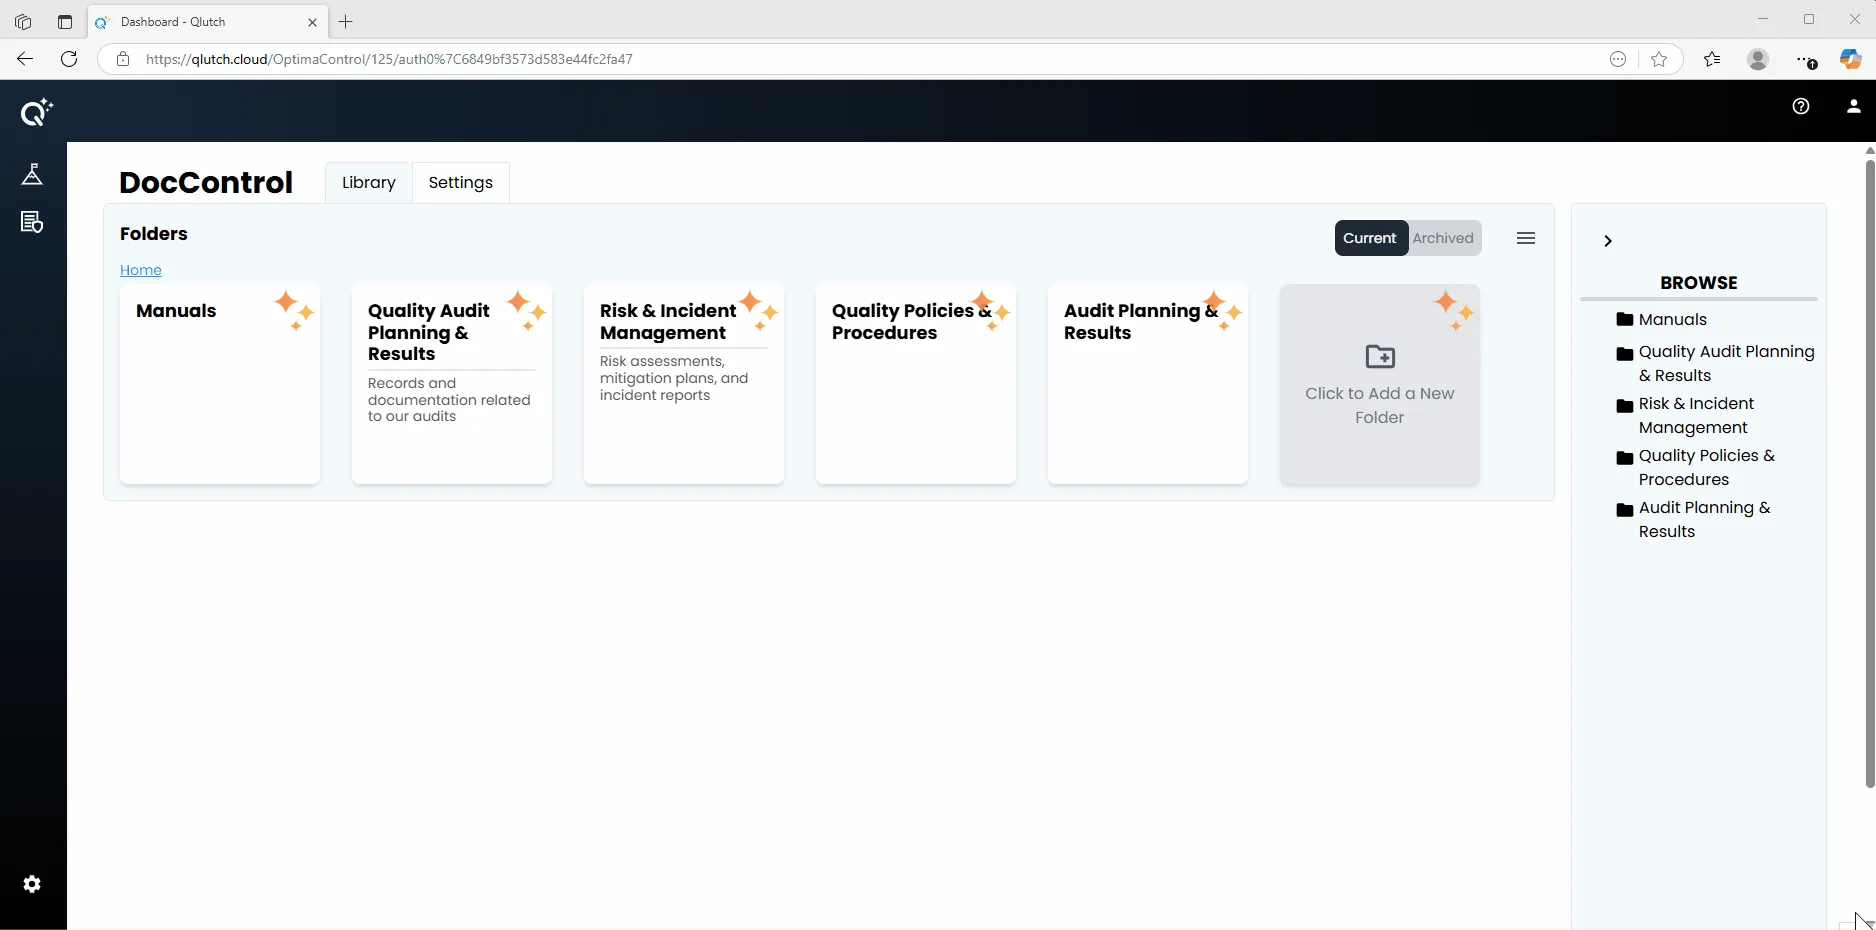1876x930 pixels.
Task: Open the settings gear in sidebar
Action: point(32,884)
